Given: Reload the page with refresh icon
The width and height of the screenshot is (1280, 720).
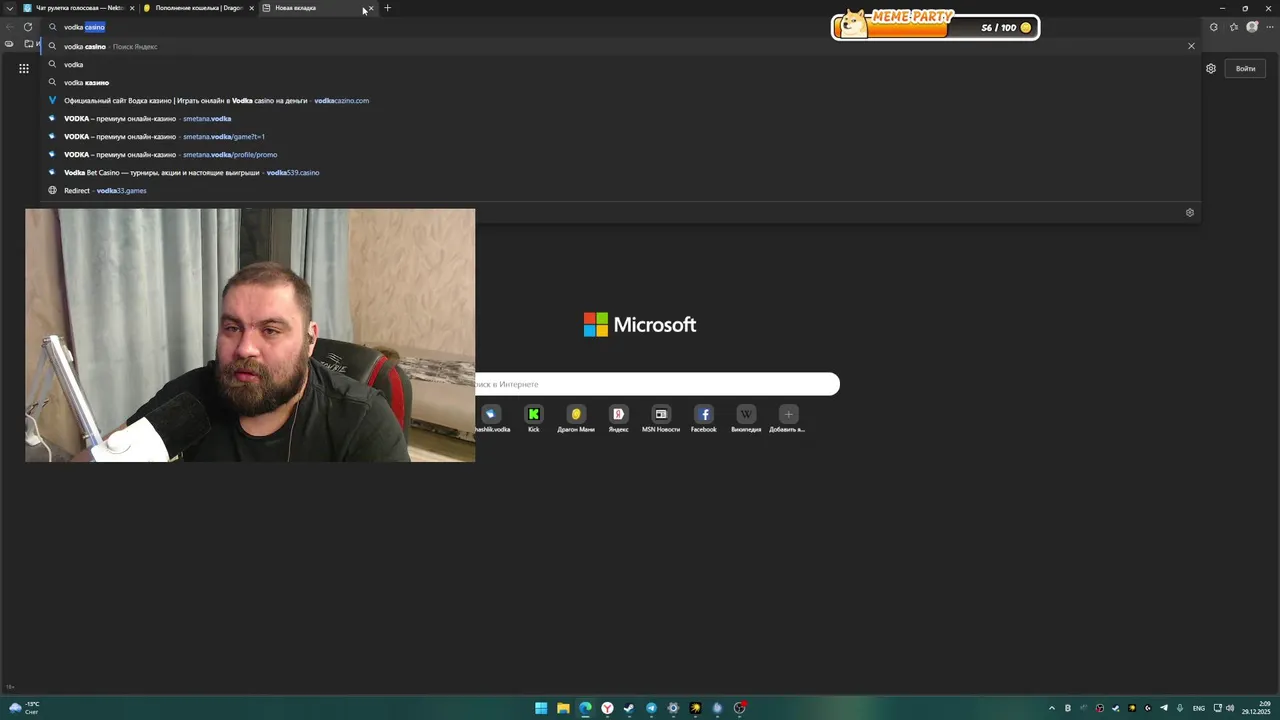Looking at the screenshot, I should pyautogui.click(x=28, y=27).
